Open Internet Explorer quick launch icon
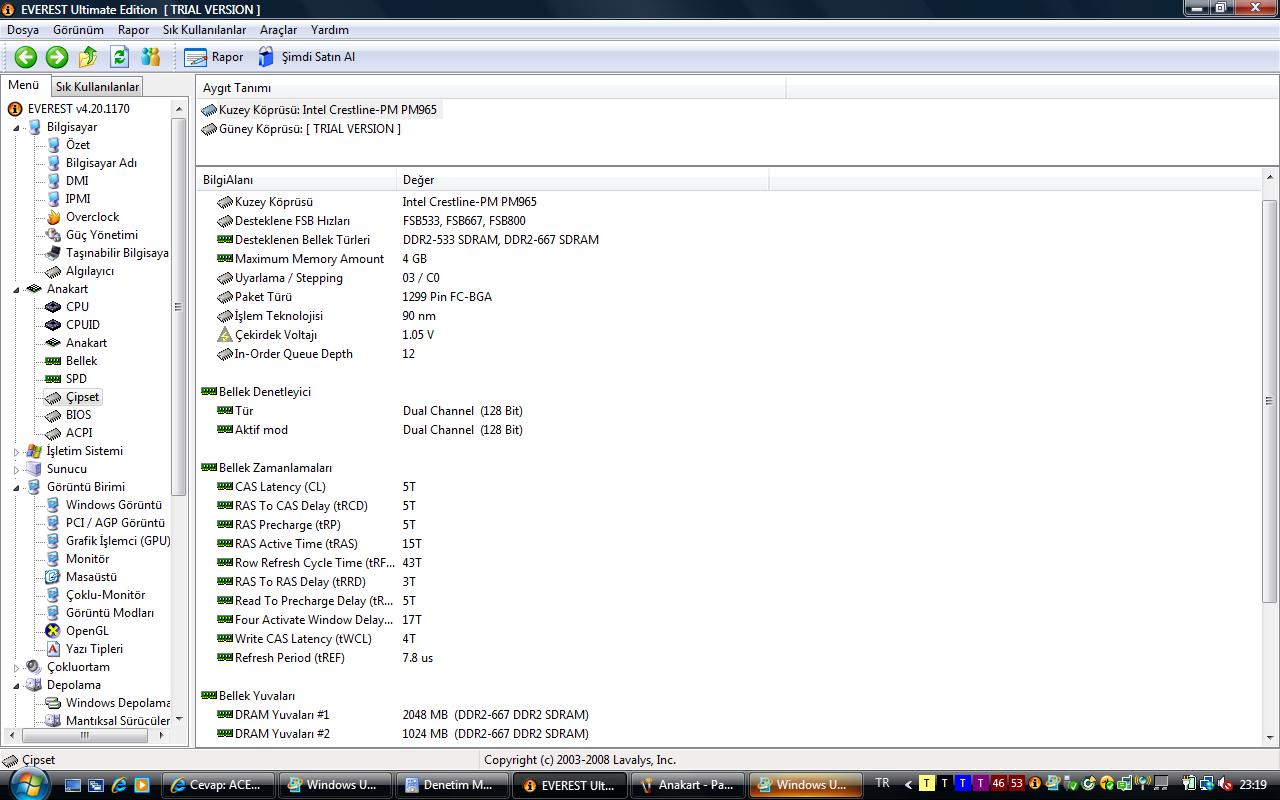Screen dimensions: 1280x800 119,785
